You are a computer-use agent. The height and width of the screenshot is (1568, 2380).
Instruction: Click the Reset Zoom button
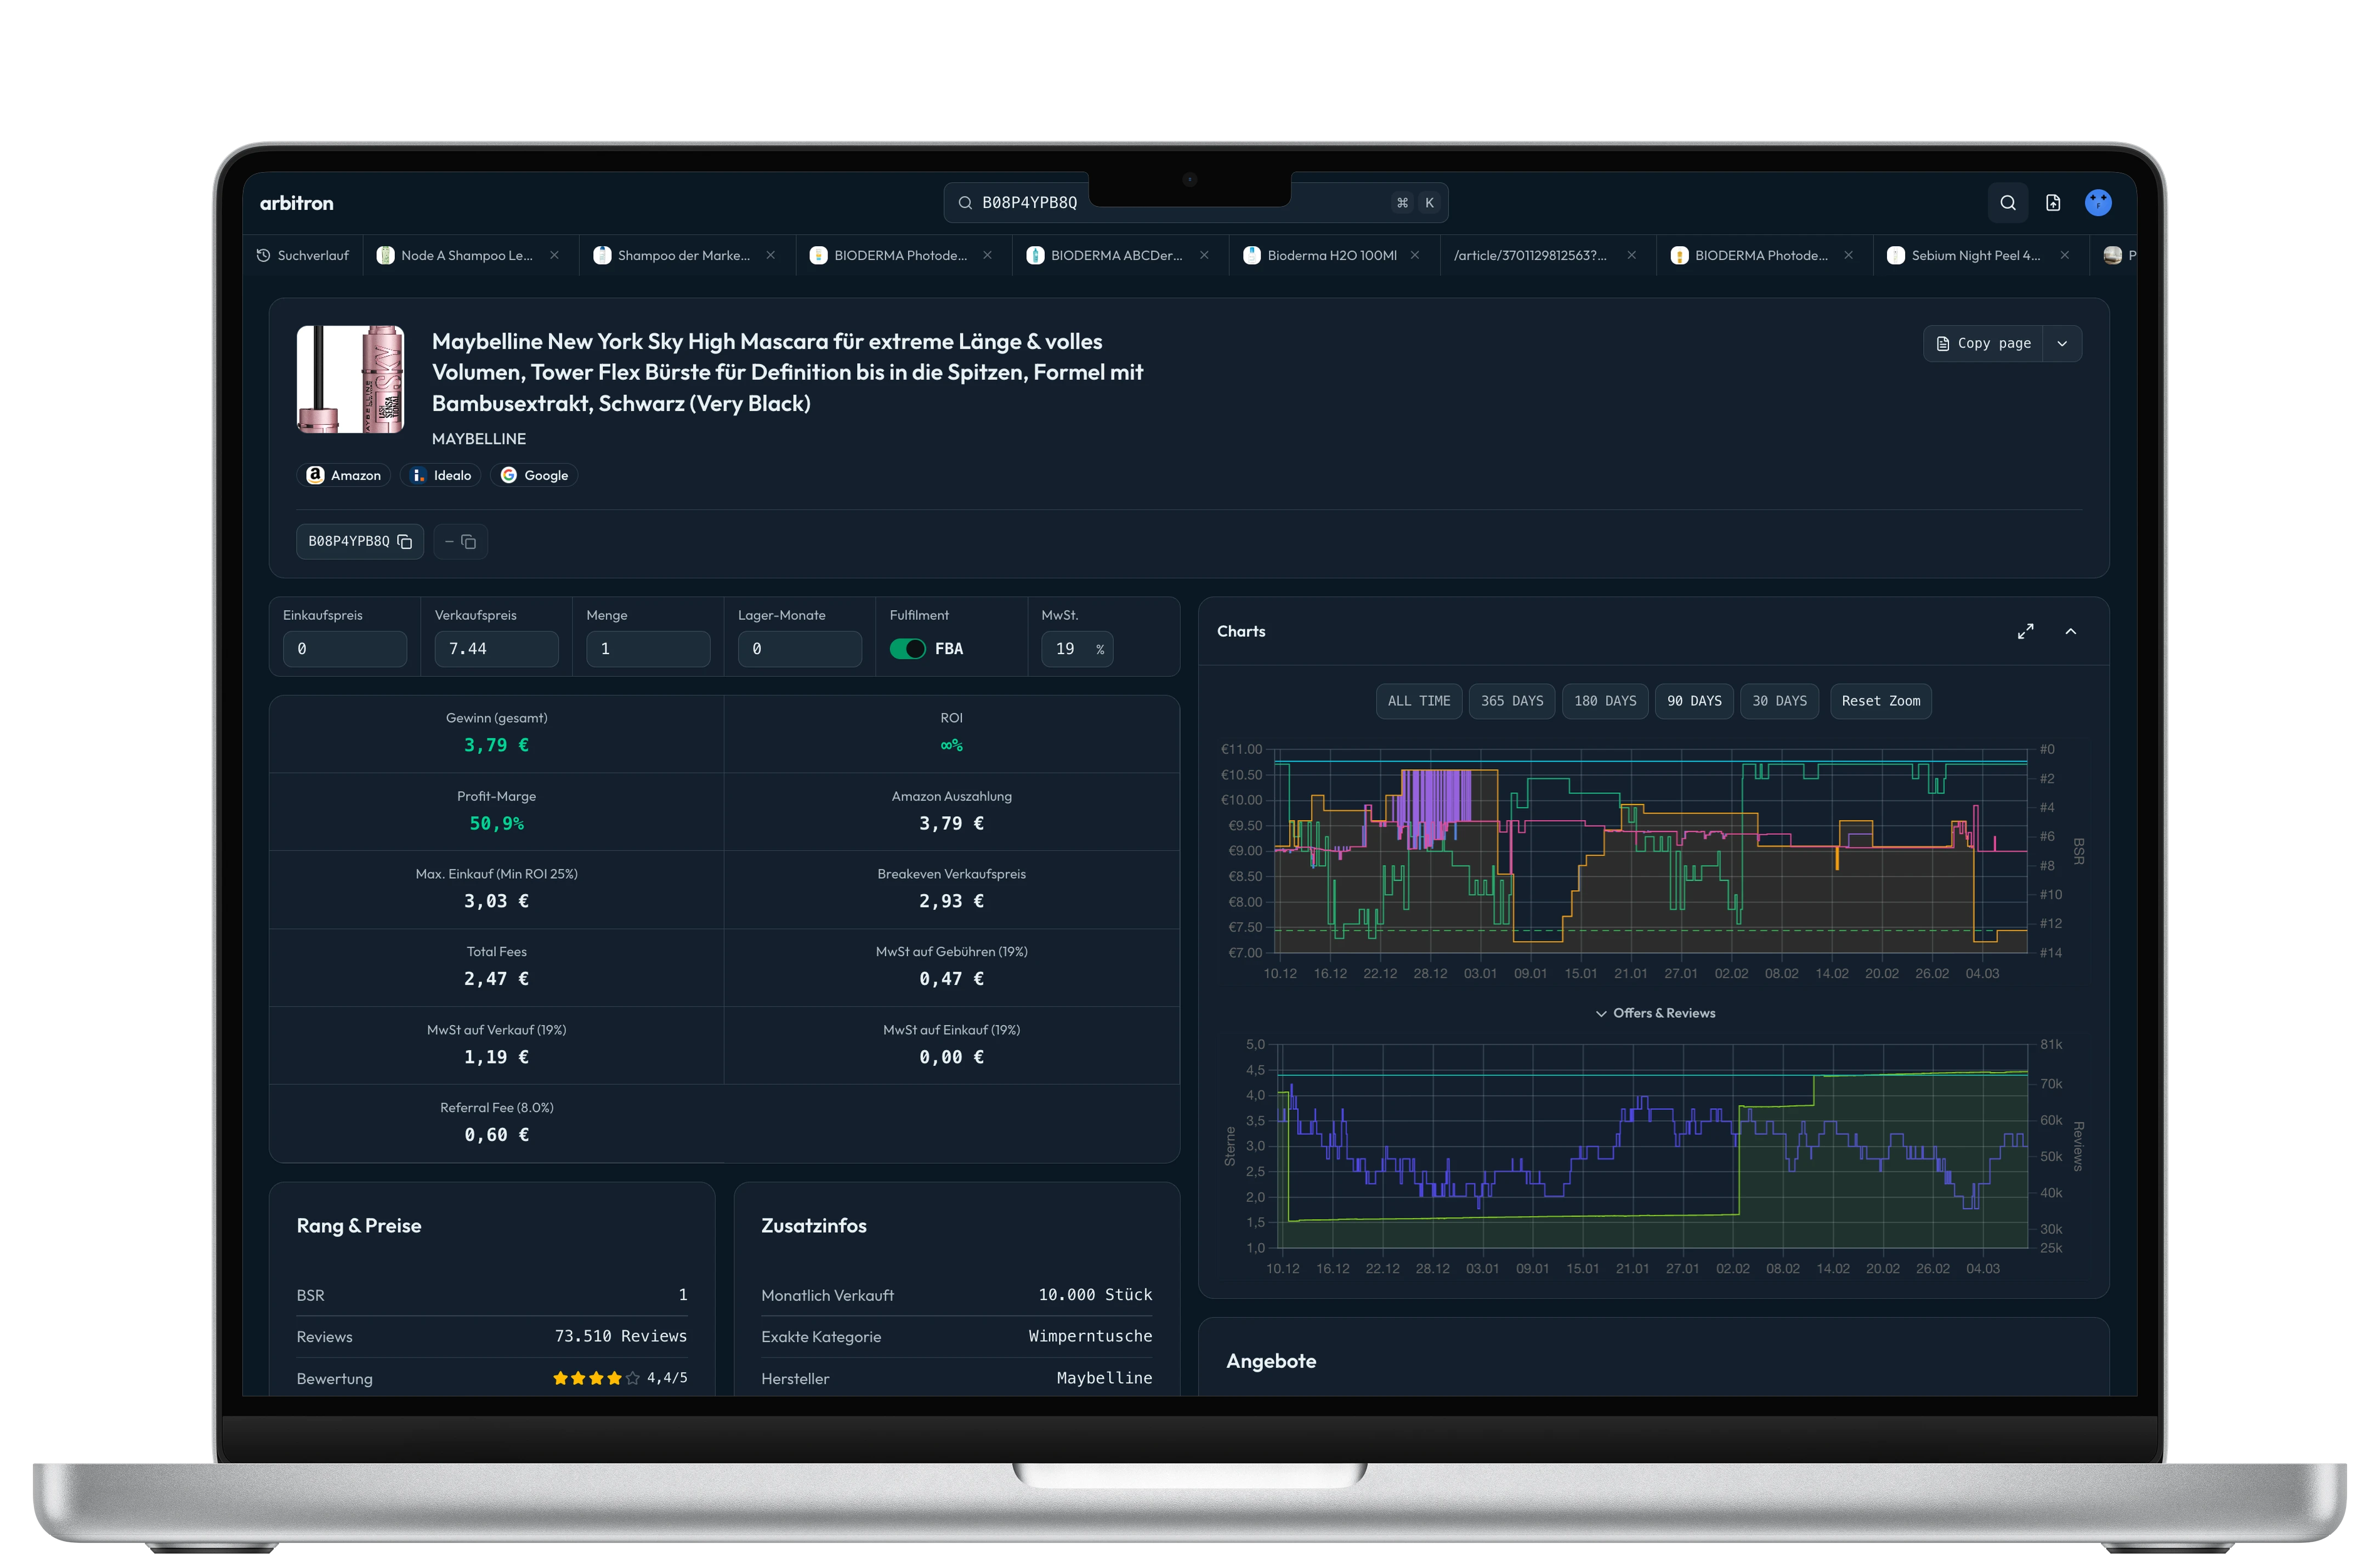[1880, 701]
